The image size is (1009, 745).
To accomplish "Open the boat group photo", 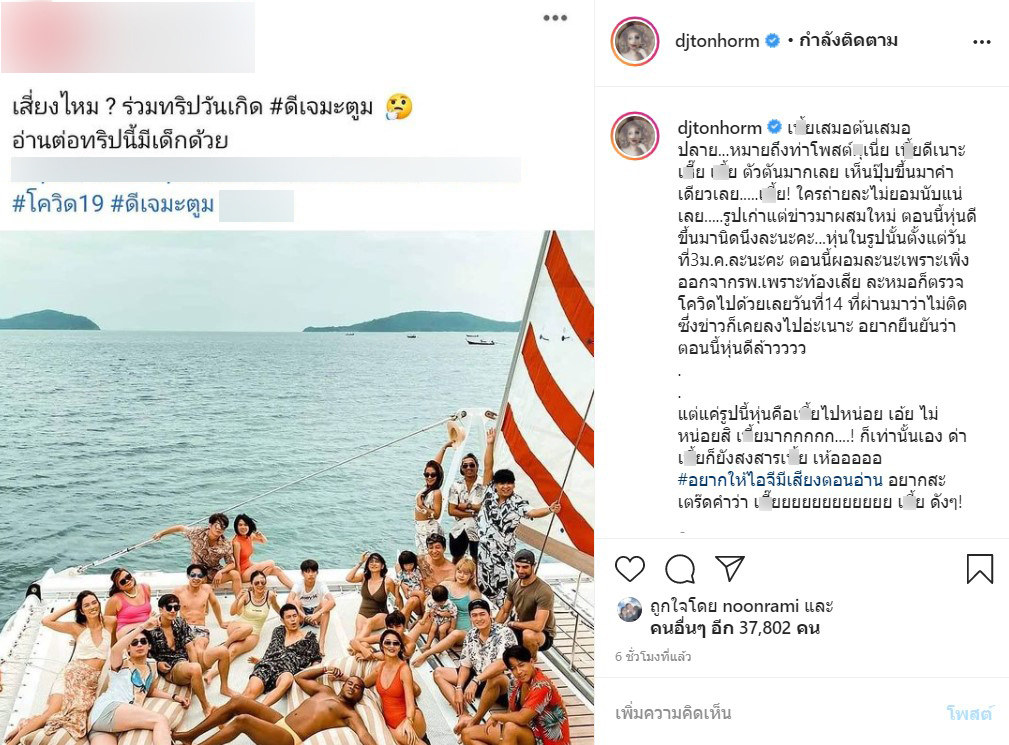I will pyautogui.click(x=297, y=488).
